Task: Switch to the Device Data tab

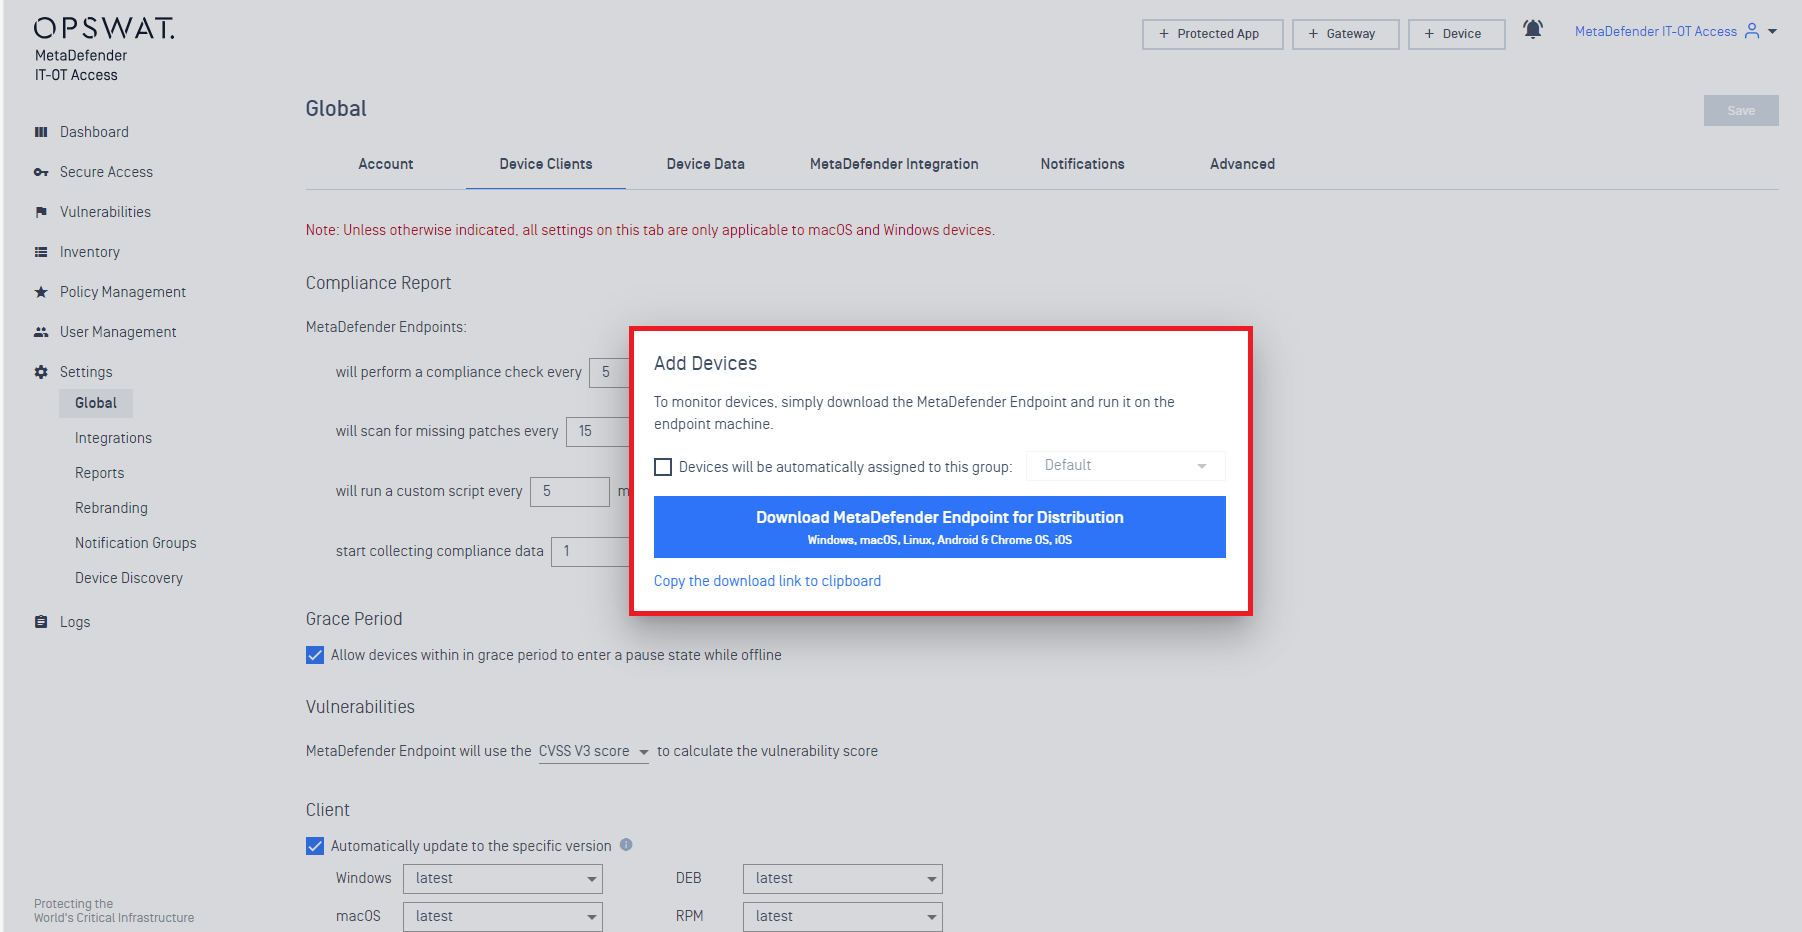Action: (x=706, y=164)
